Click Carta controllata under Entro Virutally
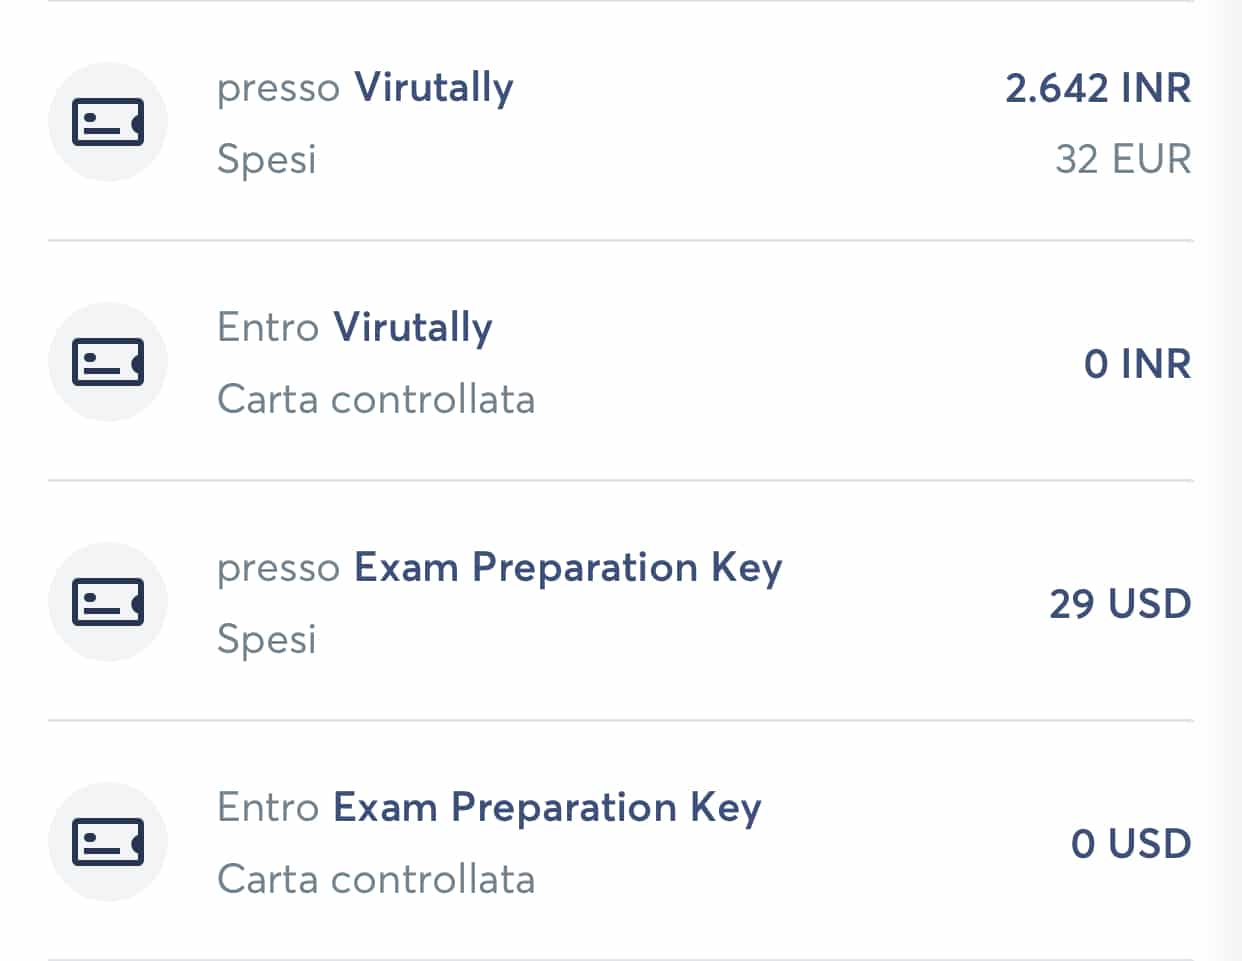Viewport: 1242px width, 961px height. (x=376, y=399)
